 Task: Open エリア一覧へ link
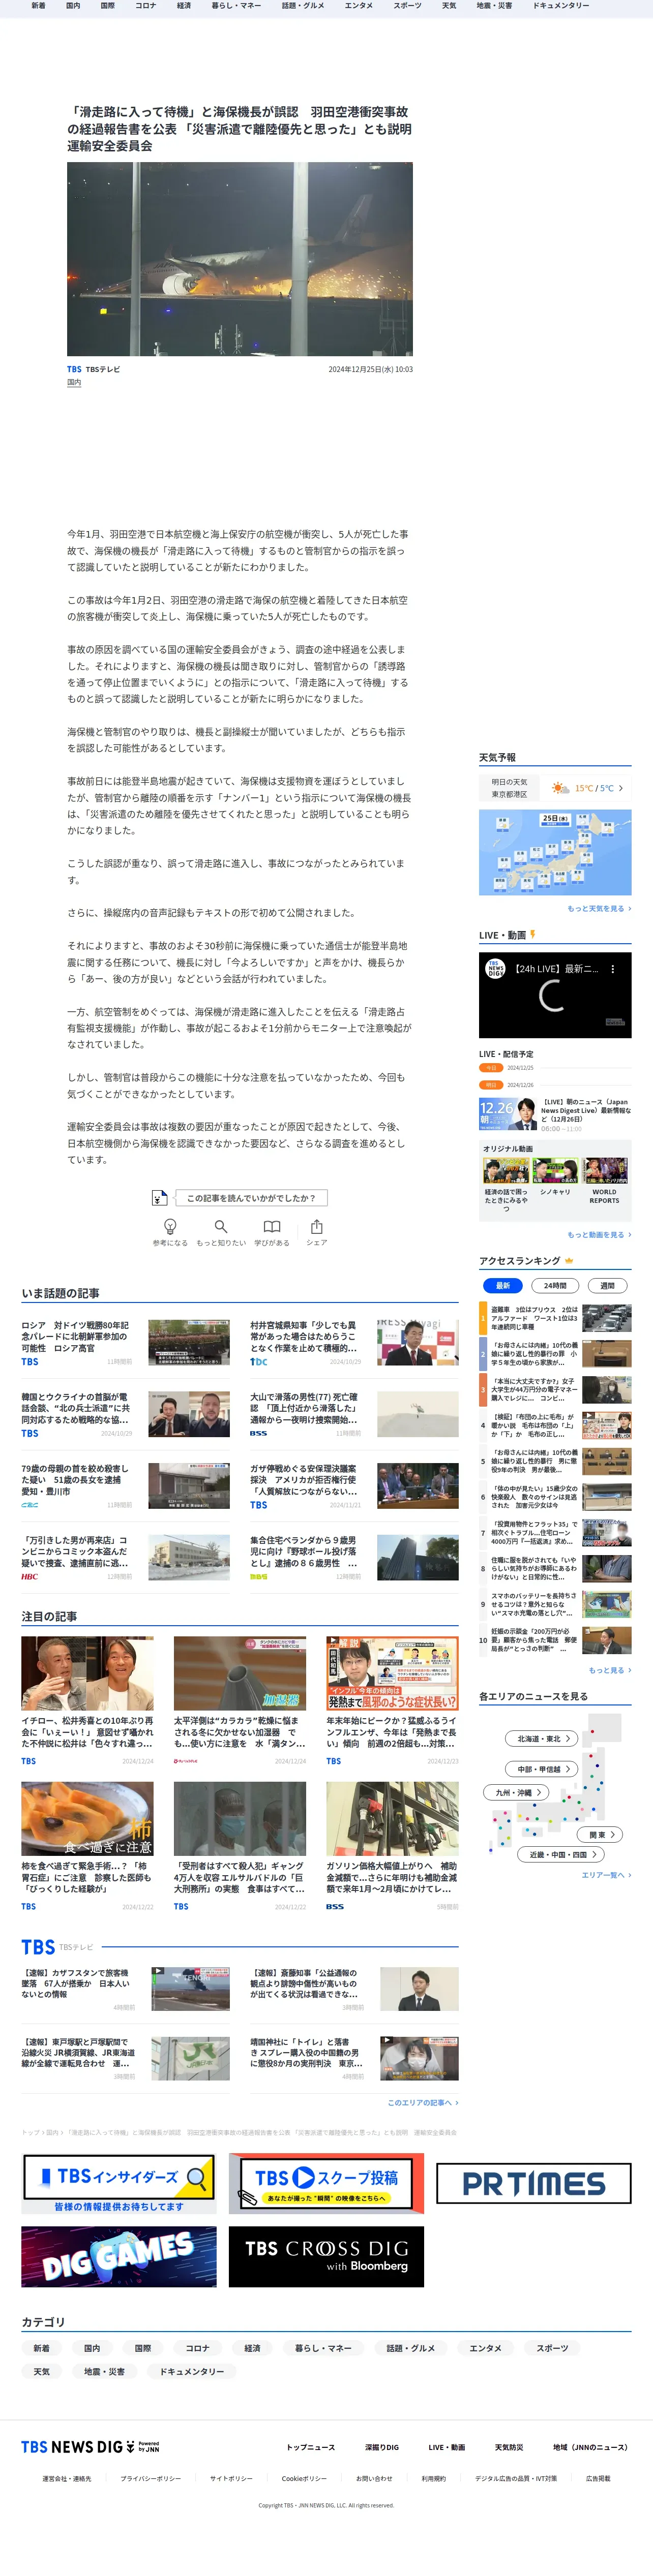click(606, 1875)
